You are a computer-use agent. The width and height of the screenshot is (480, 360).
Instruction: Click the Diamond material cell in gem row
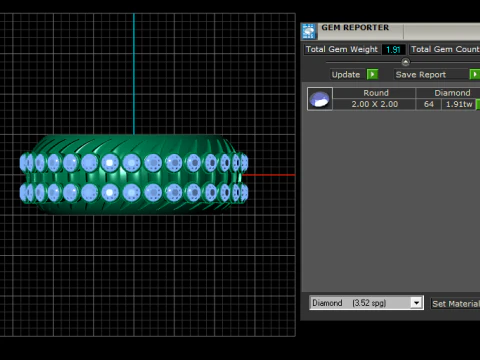(449, 93)
